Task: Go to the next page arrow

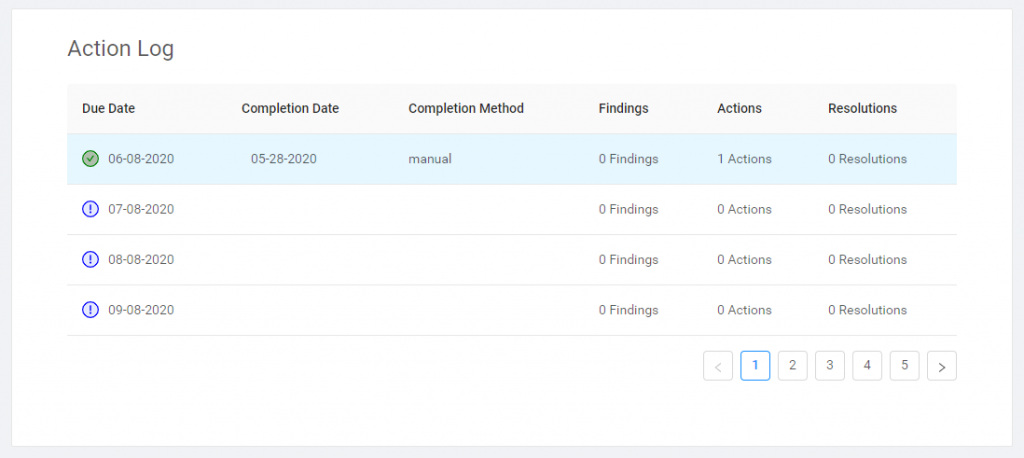Action: (x=942, y=366)
